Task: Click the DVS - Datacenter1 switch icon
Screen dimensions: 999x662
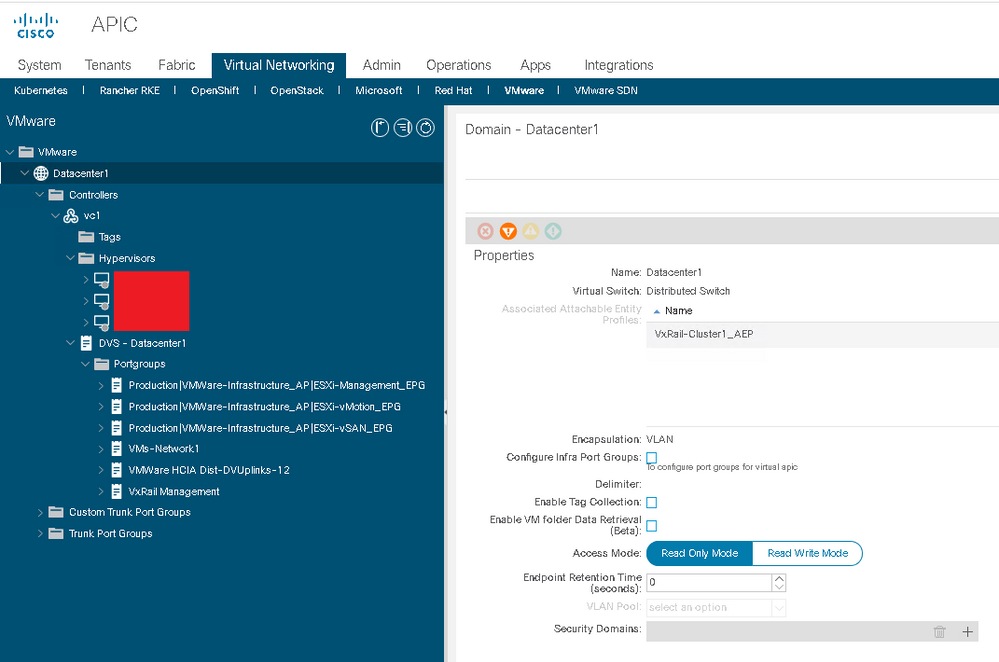Action: pos(86,343)
